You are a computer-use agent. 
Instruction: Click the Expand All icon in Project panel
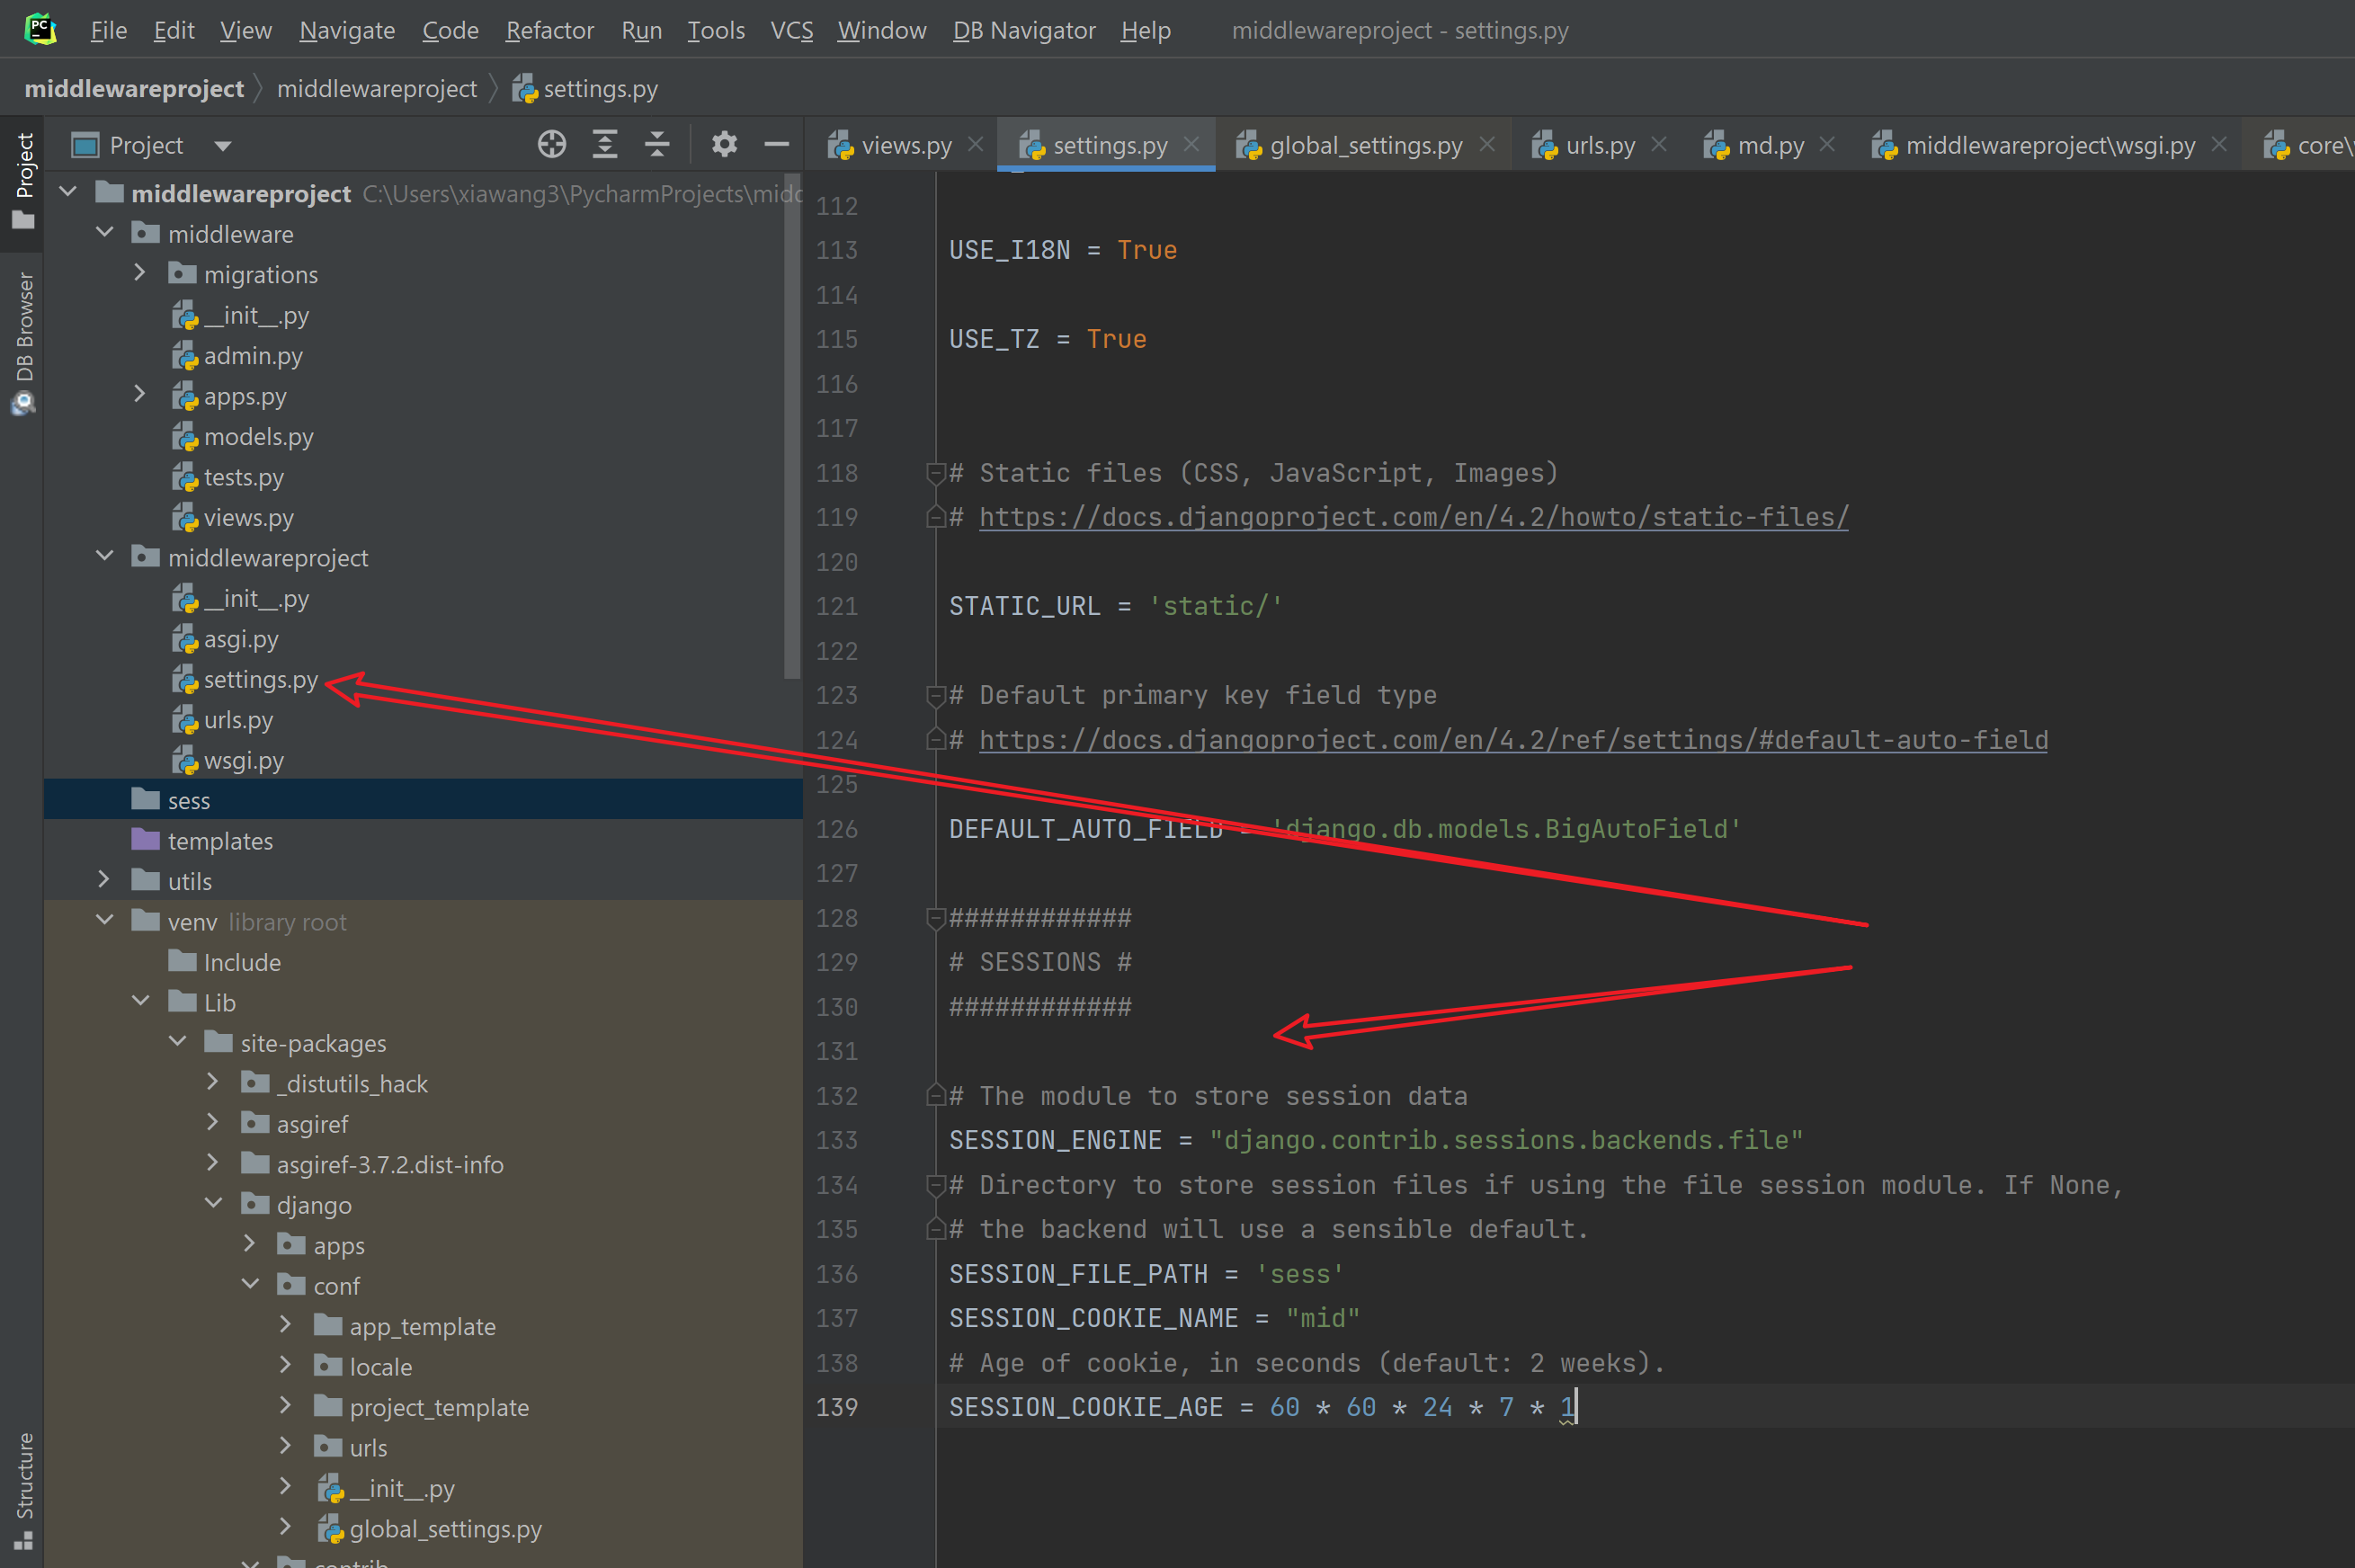point(604,145)
